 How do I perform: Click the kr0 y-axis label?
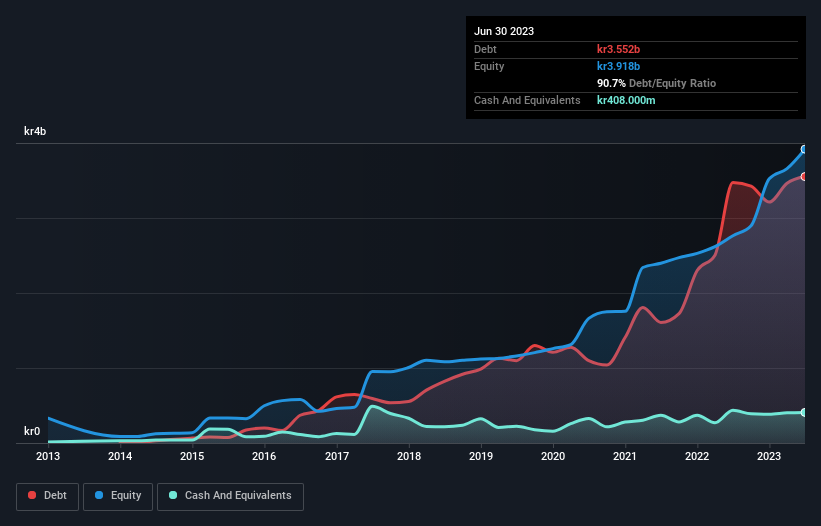[32, 431]
